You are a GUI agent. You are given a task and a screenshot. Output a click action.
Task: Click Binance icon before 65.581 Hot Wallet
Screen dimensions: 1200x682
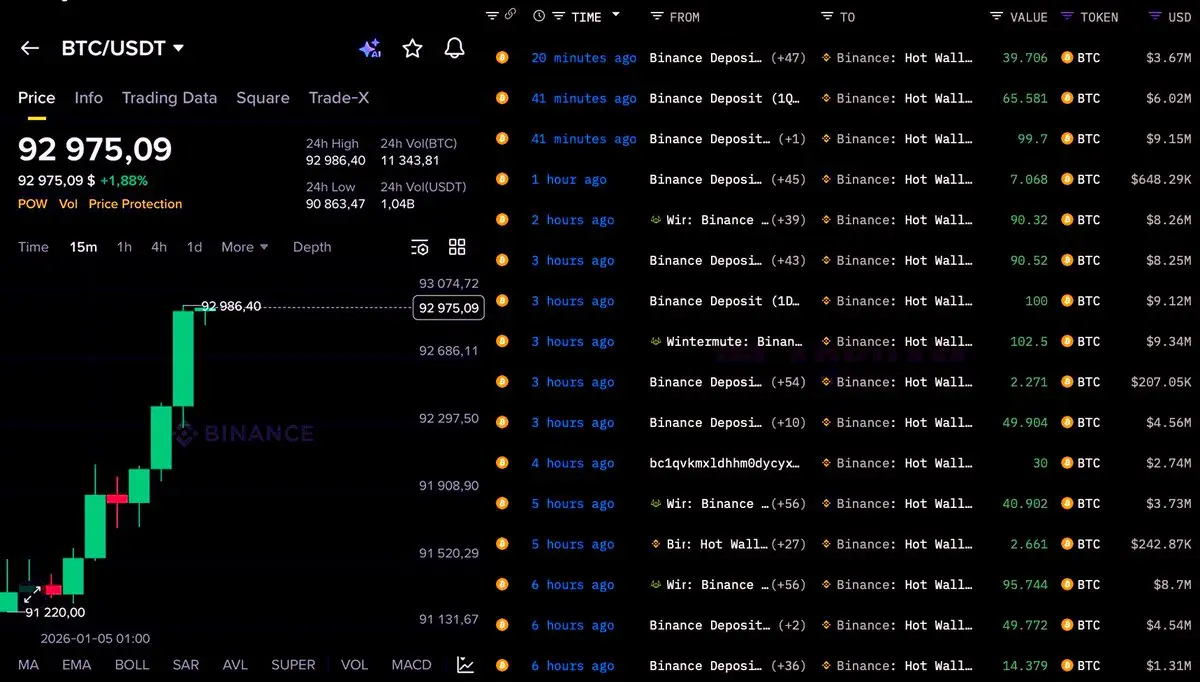pos(826,98)
